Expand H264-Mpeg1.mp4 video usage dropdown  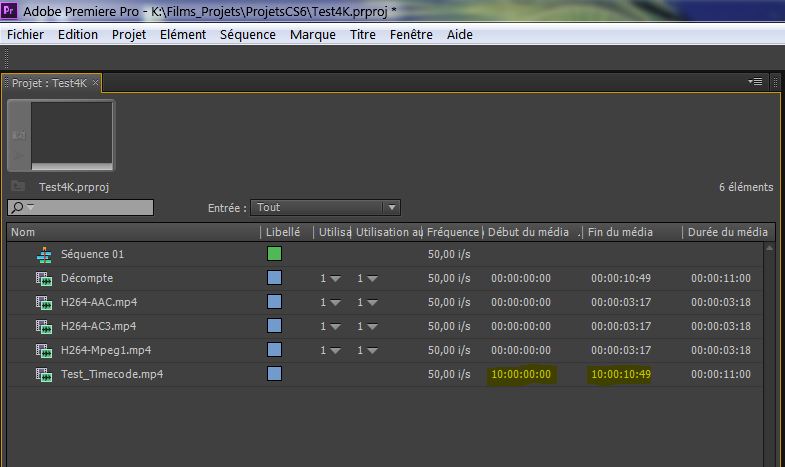335,351
